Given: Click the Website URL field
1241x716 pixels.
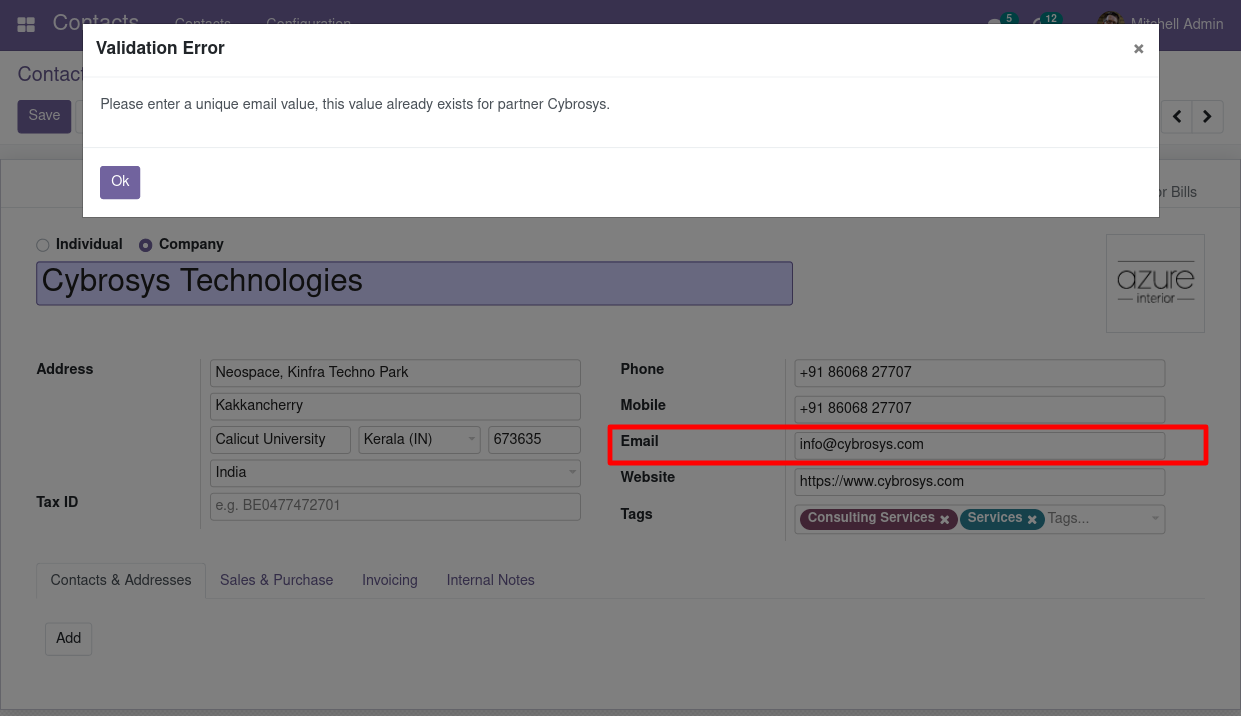Looking at the screenshot, I should (x=979, y=482).
